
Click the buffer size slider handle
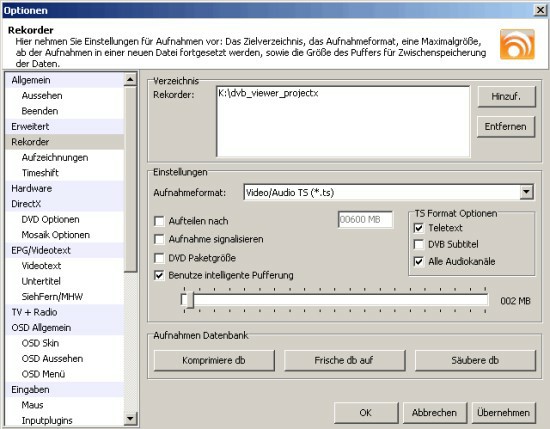point(188,300)
